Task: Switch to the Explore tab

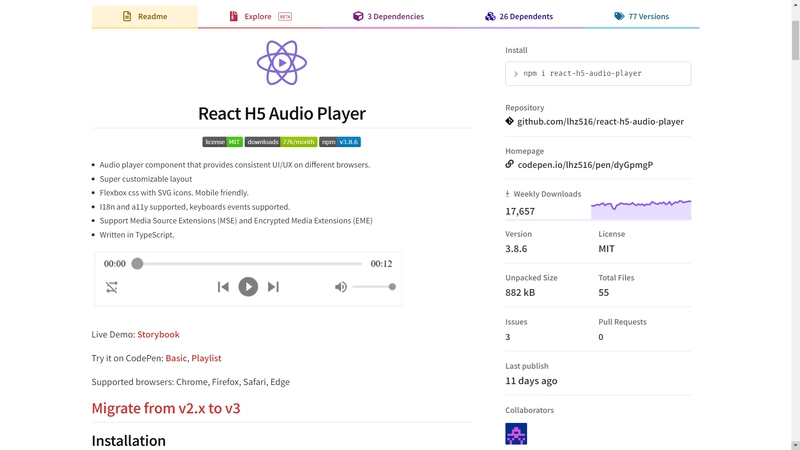Action: point(260,17)
